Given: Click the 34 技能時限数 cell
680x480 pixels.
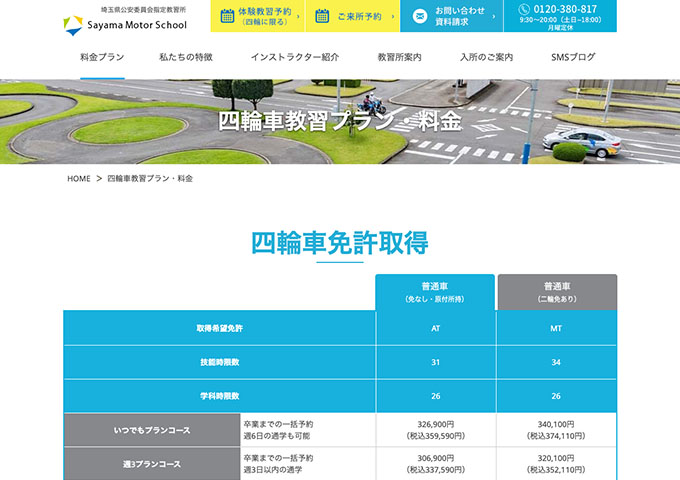Looking at the screenshot, I should pyautogui.click(x=556, y=362).
